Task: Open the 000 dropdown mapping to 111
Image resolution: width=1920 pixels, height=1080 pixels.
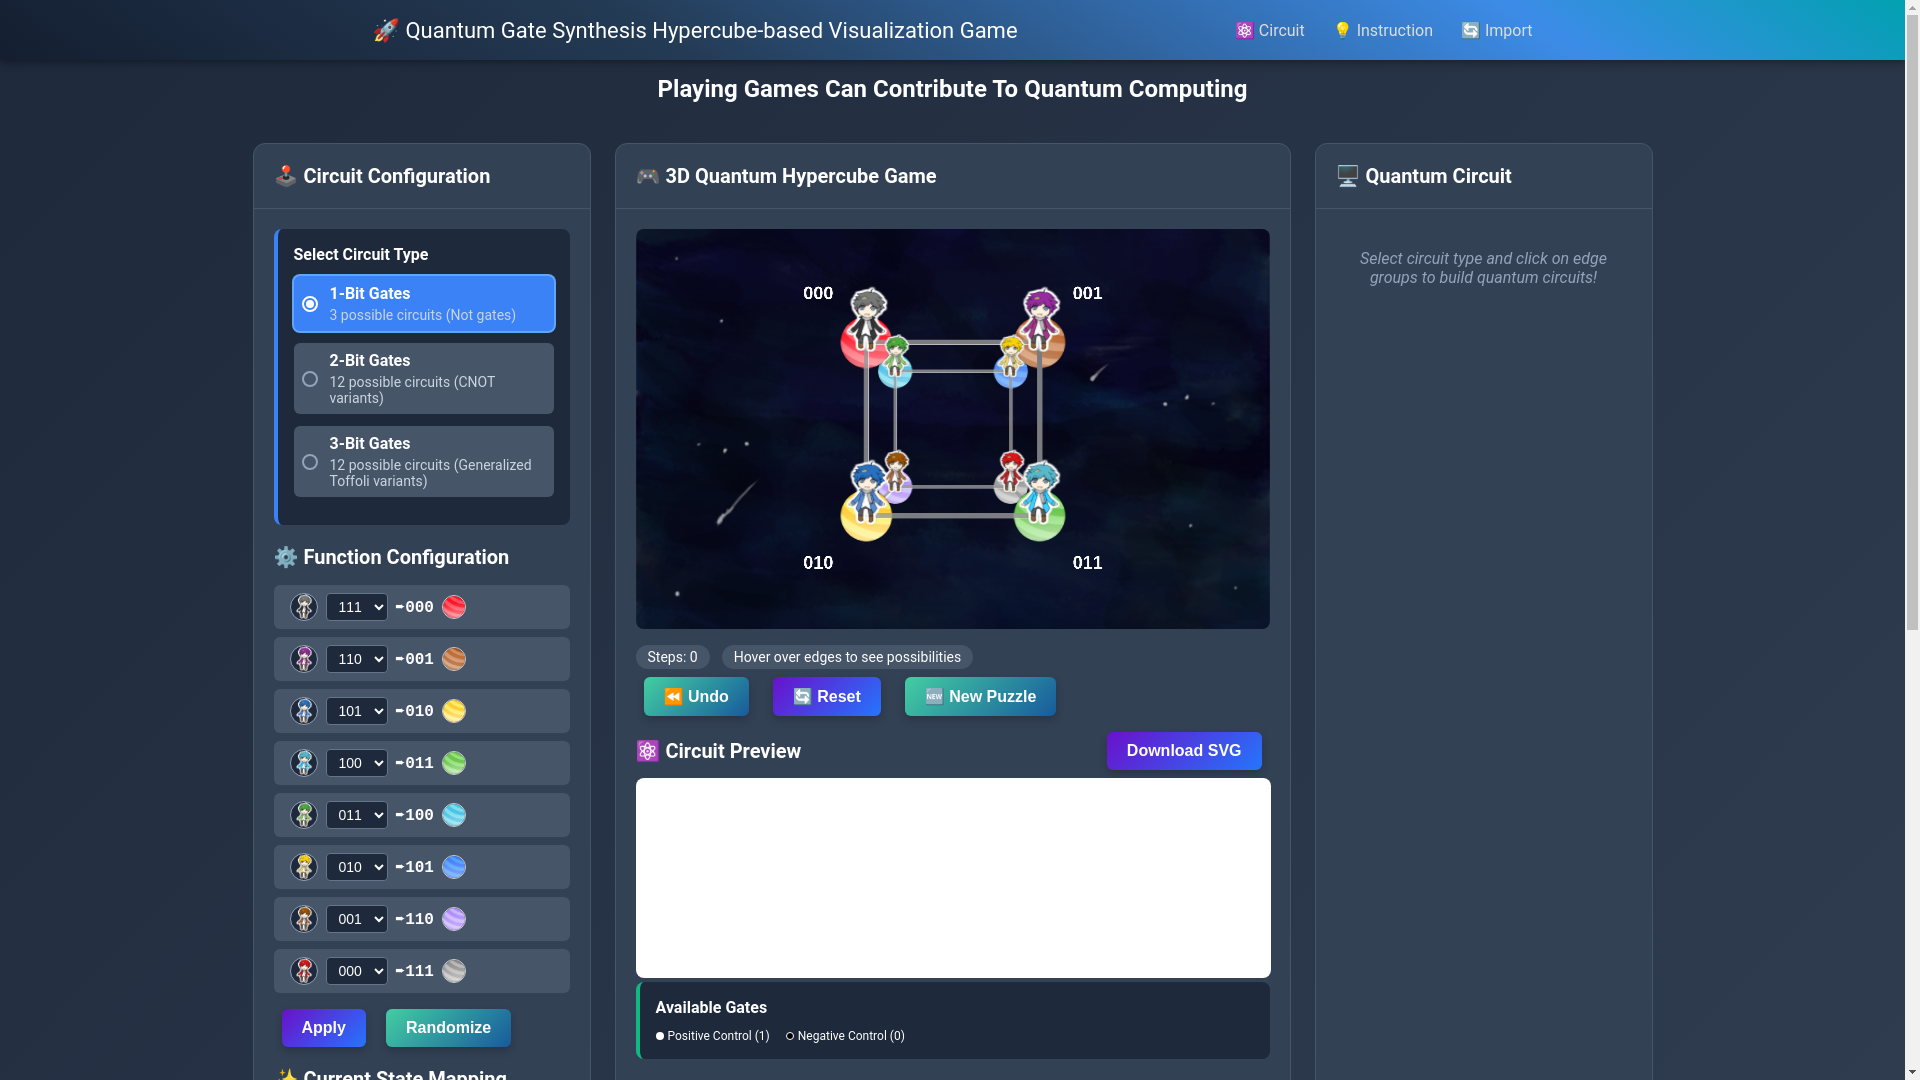Action: coord(357,971)
